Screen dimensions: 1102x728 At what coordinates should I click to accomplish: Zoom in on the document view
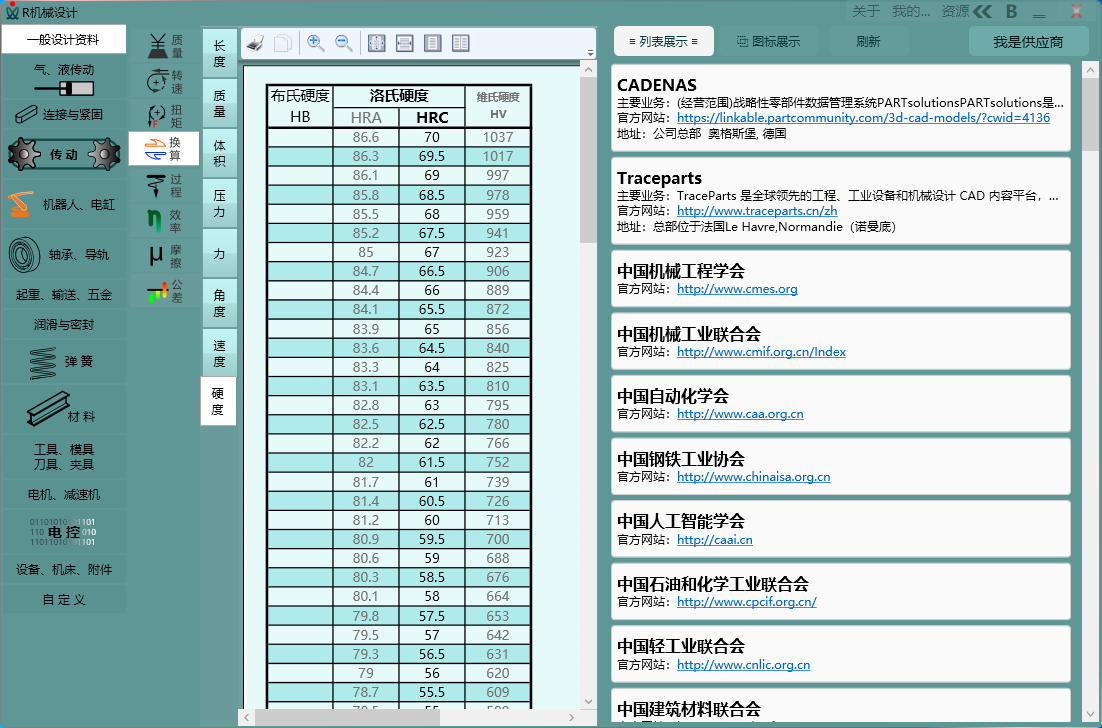[x=316, y=43]
